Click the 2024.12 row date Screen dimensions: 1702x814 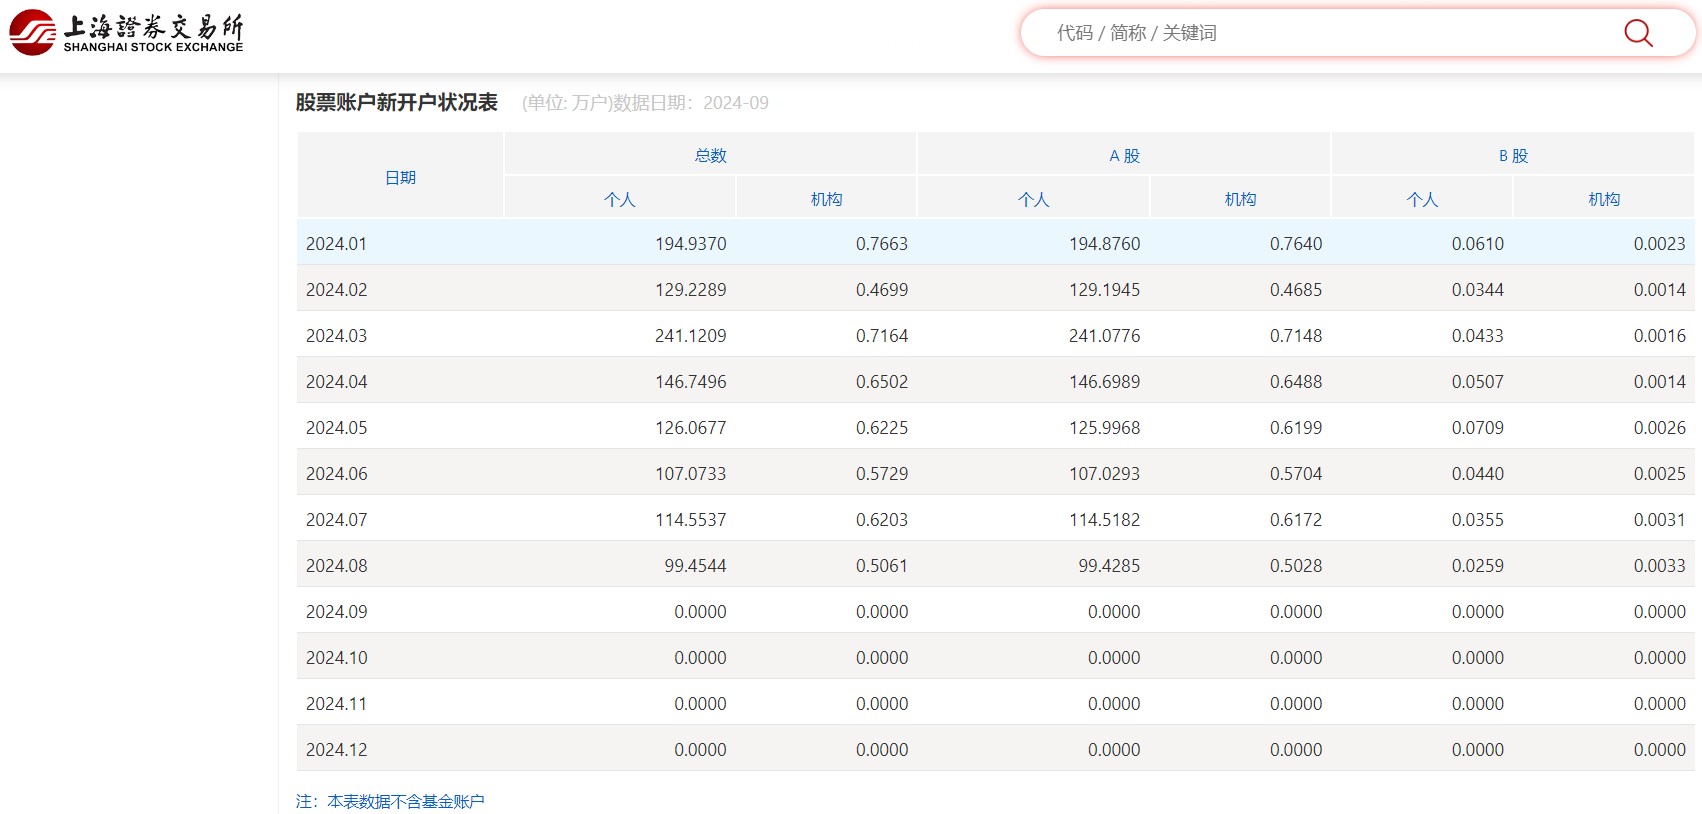point(336,749)
